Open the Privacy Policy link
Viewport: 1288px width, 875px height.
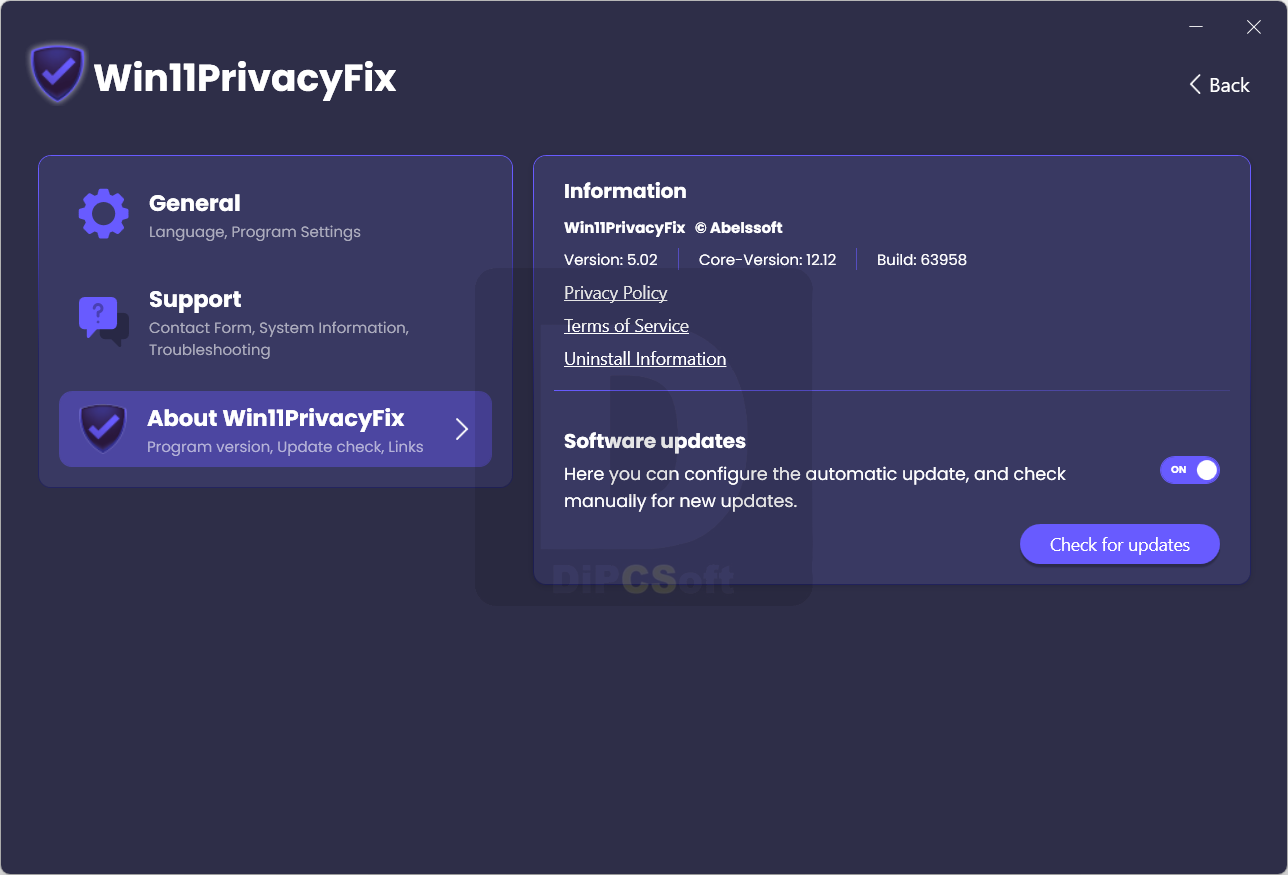(615, 293)
